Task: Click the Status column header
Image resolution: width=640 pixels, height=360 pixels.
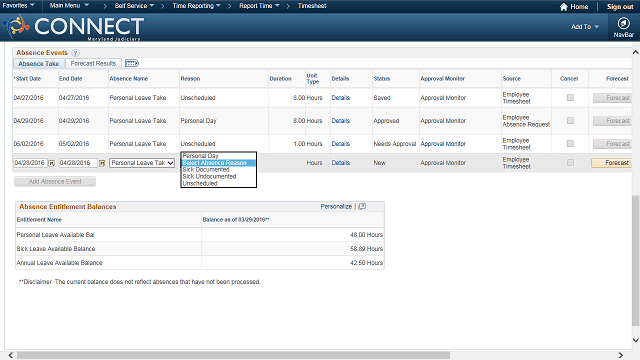Action: point(382,79)
